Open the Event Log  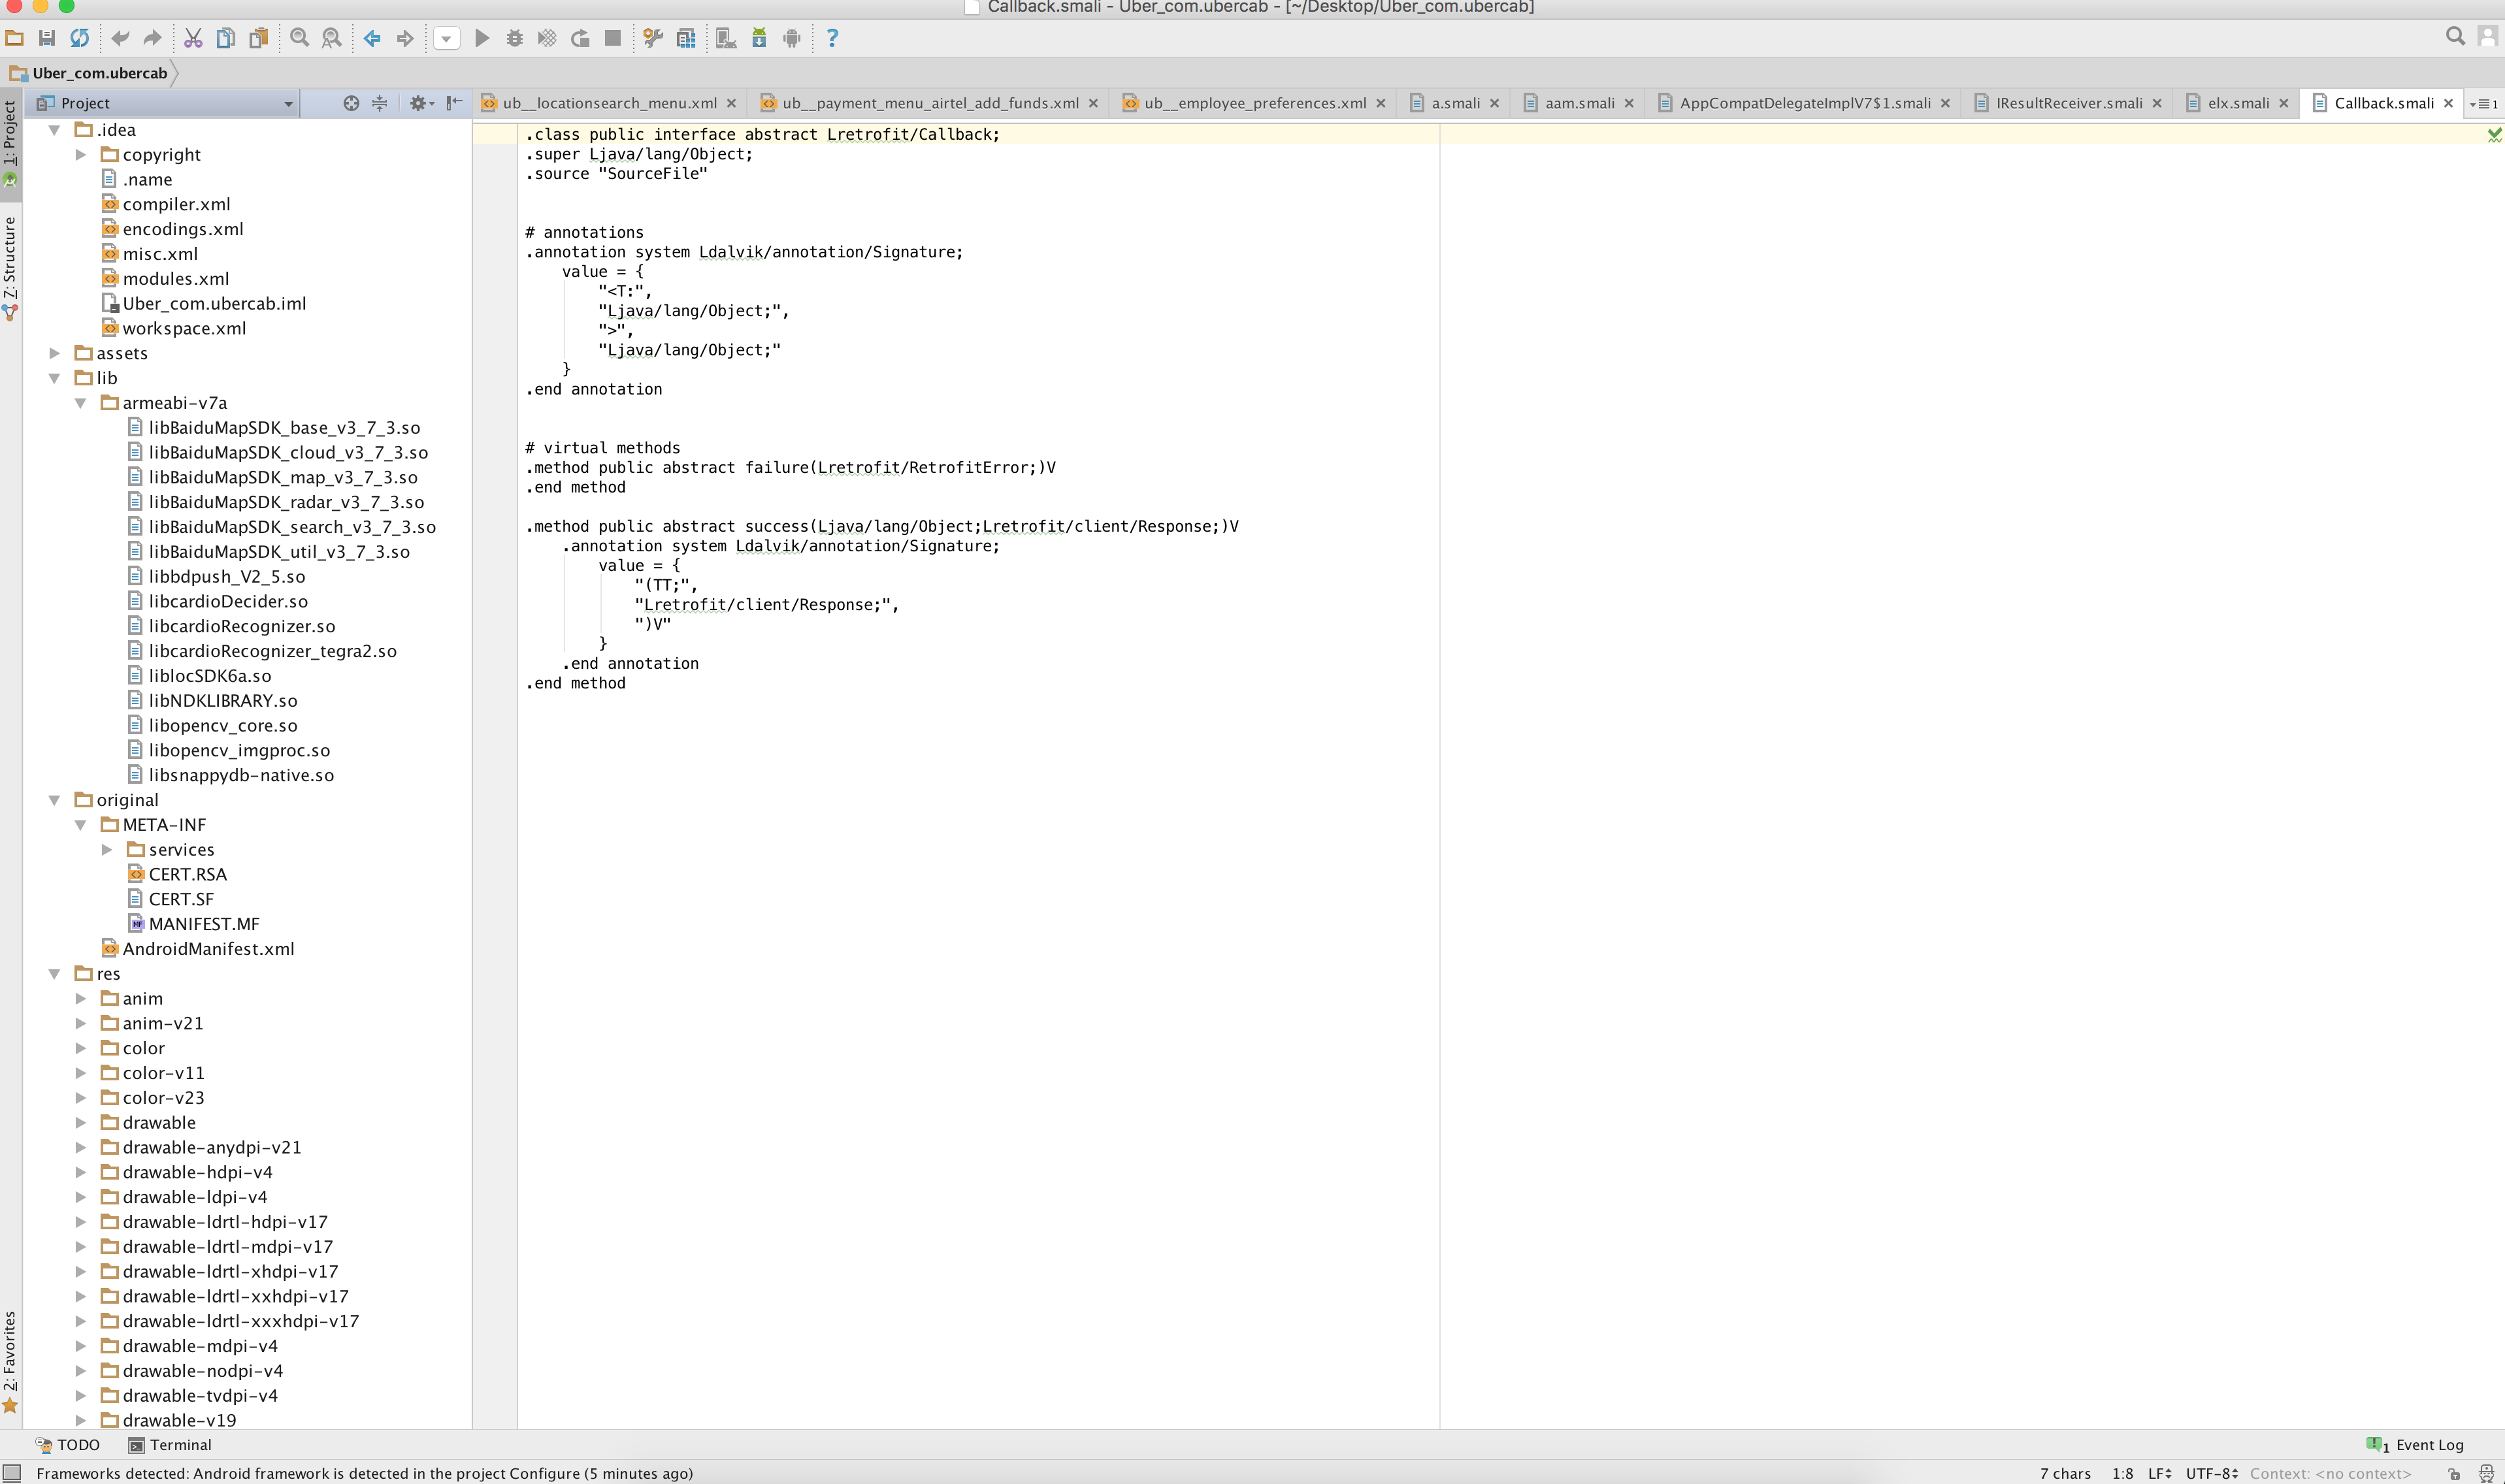coord(2415,1445)
